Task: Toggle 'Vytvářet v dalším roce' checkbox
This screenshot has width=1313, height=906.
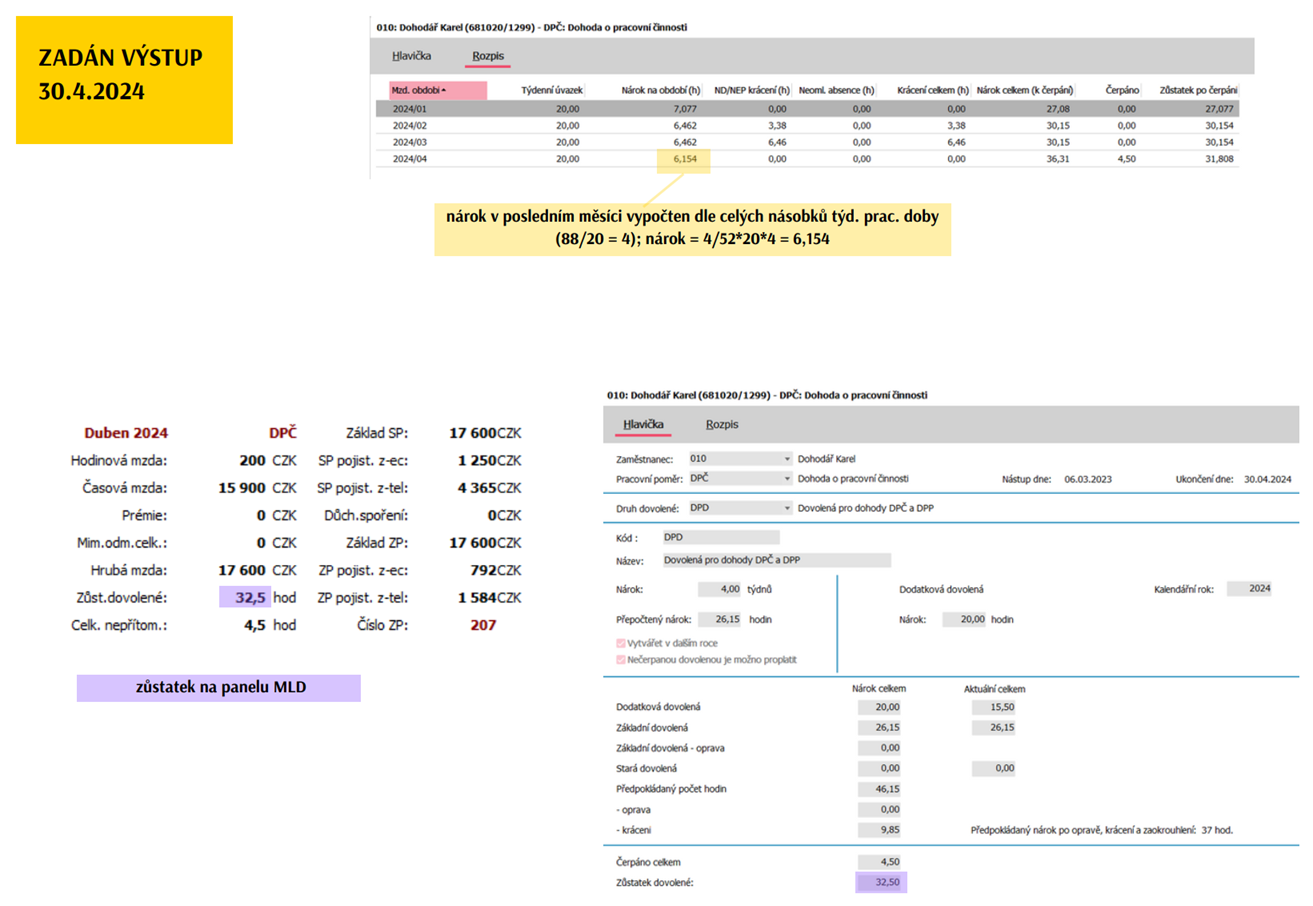Action: click(x=622, y=642)
